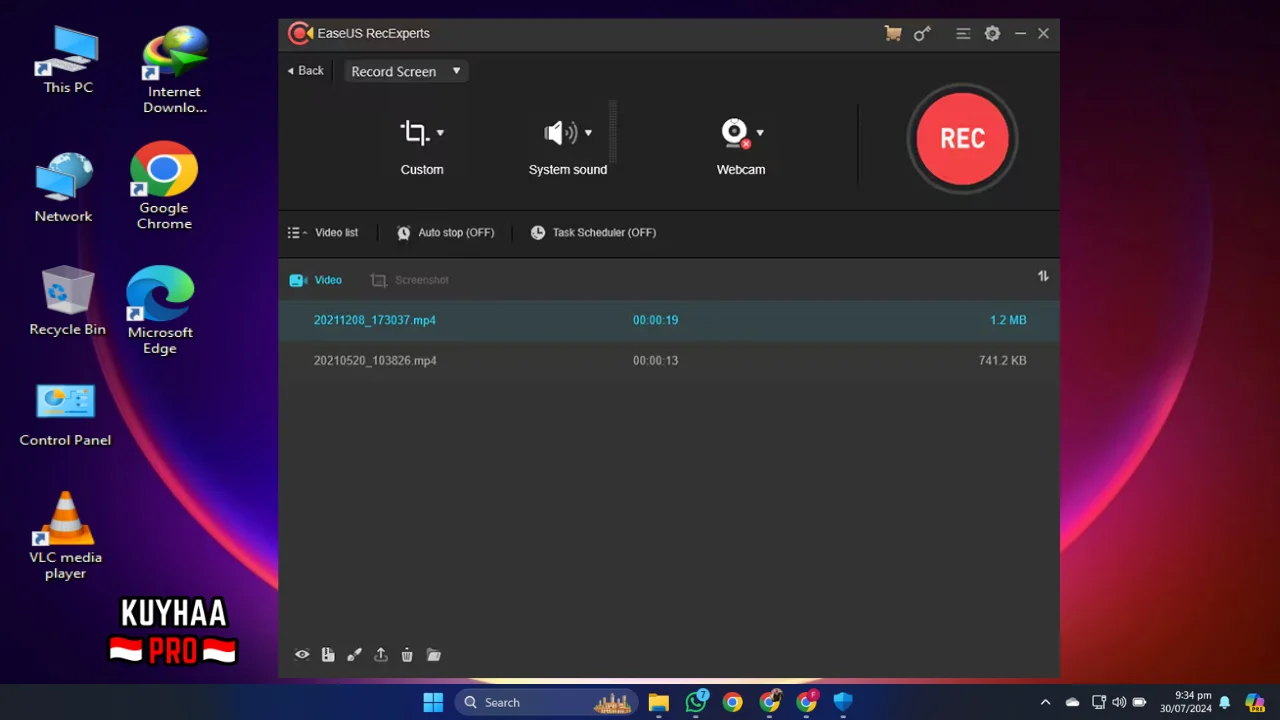Open Recycle Bin on the desktop
This screenshot has width=1280, height=720.
point(68,300)
